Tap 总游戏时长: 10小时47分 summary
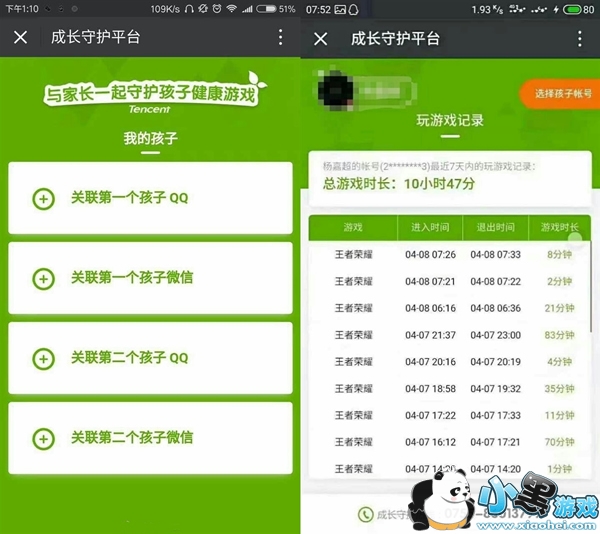Image resolution: width=600 pixels, height=534 pixels. 399,184
